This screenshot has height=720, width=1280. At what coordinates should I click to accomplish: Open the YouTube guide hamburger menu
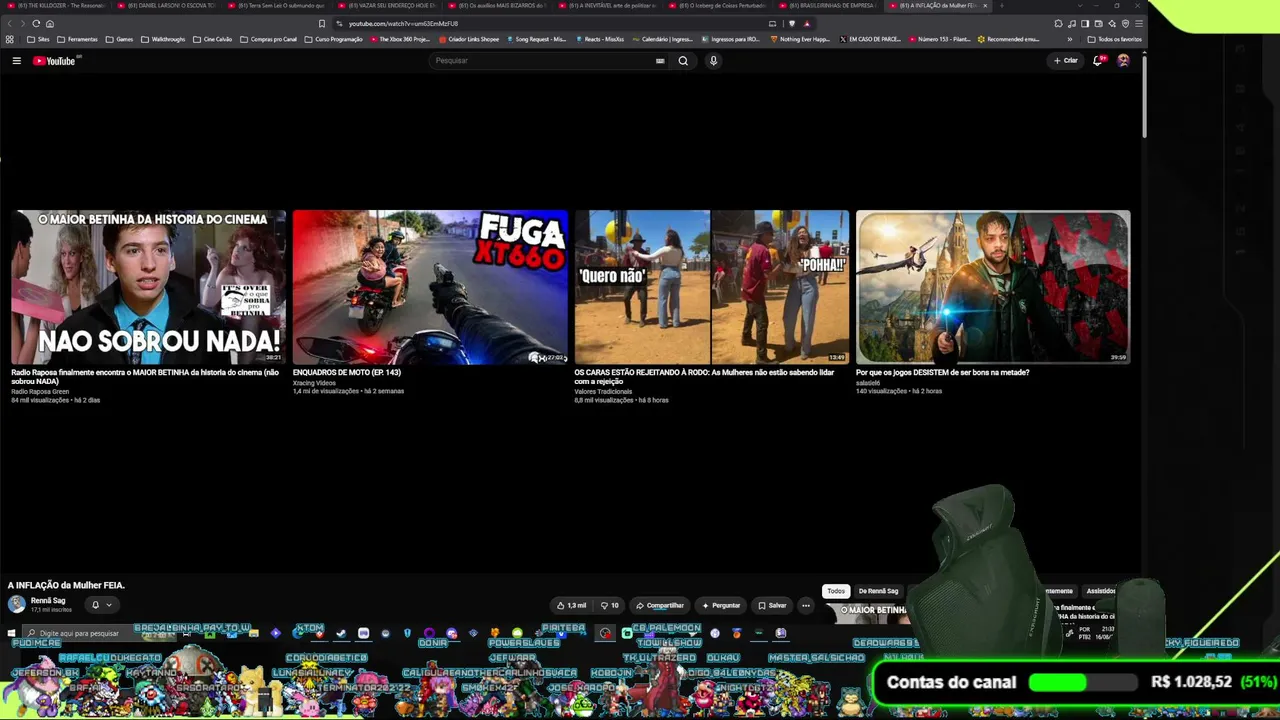[x=16, y=61]
